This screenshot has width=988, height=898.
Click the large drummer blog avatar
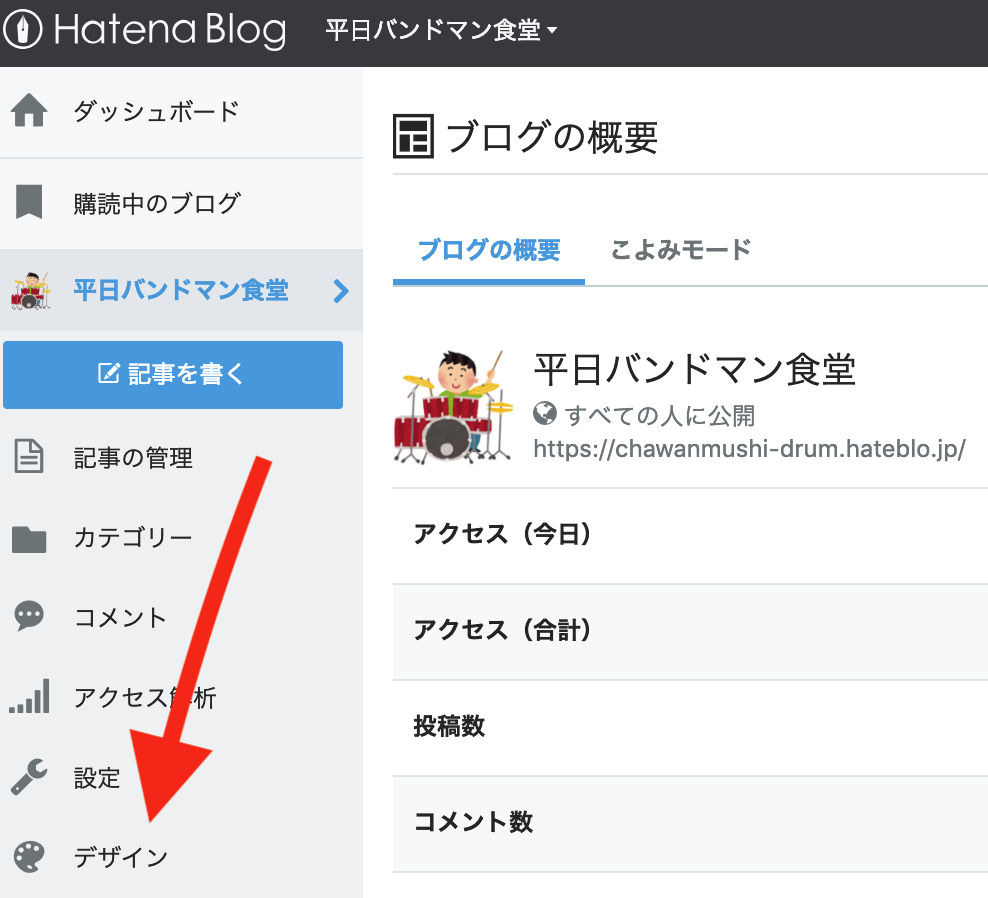[452, 407]
